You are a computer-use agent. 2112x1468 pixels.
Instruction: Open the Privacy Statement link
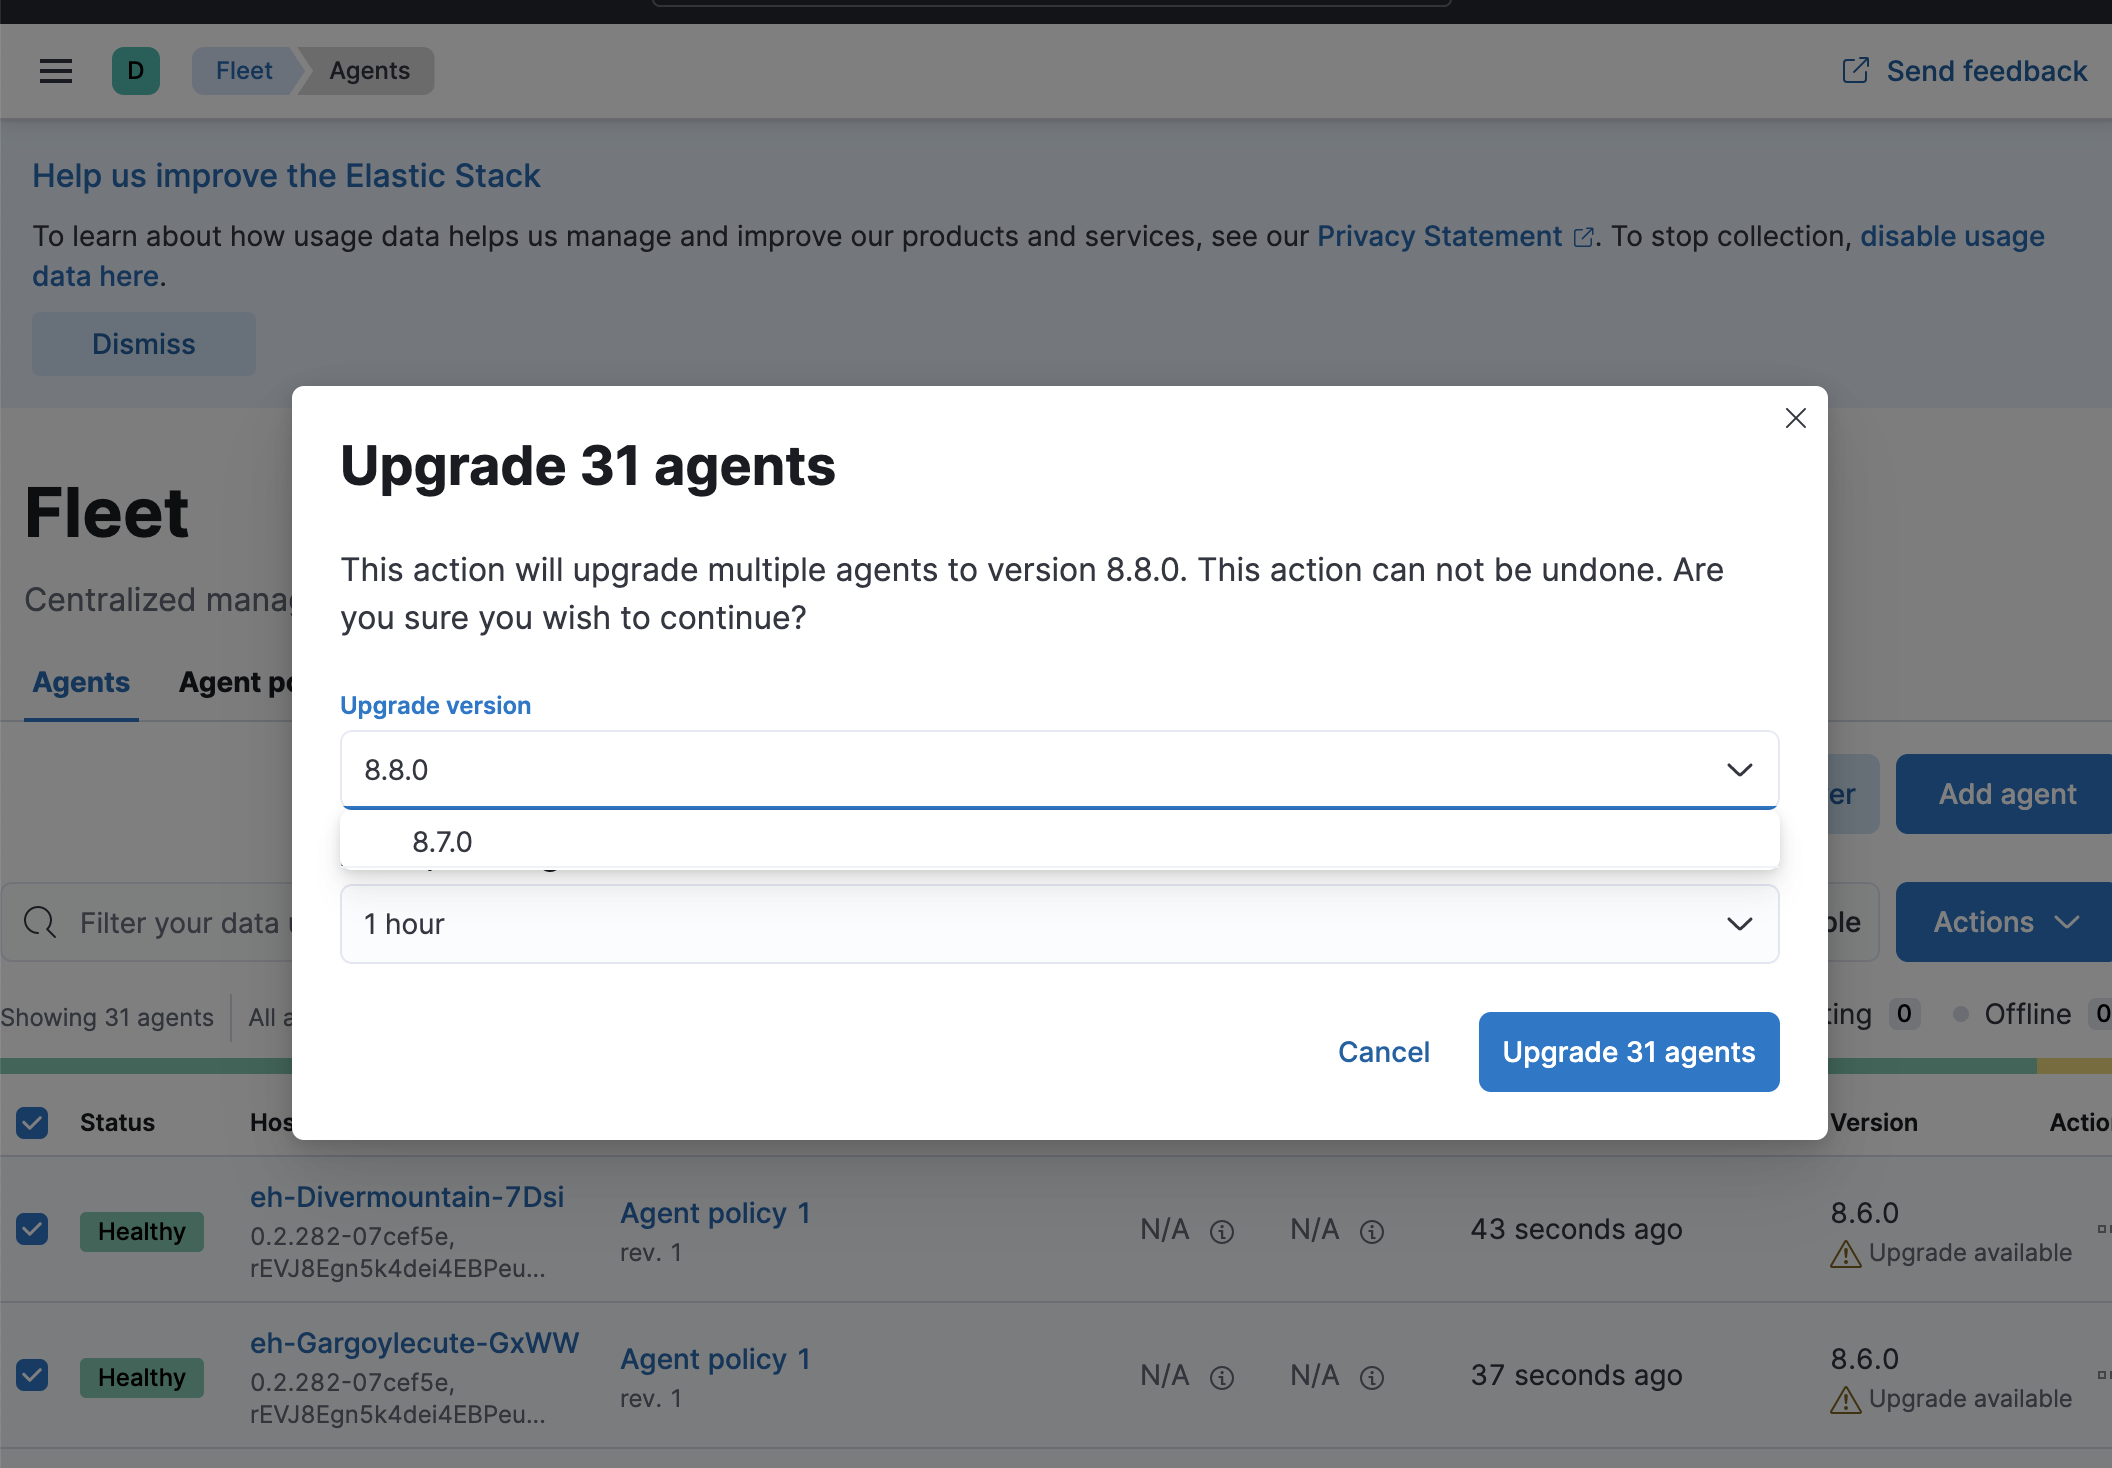1440,236
